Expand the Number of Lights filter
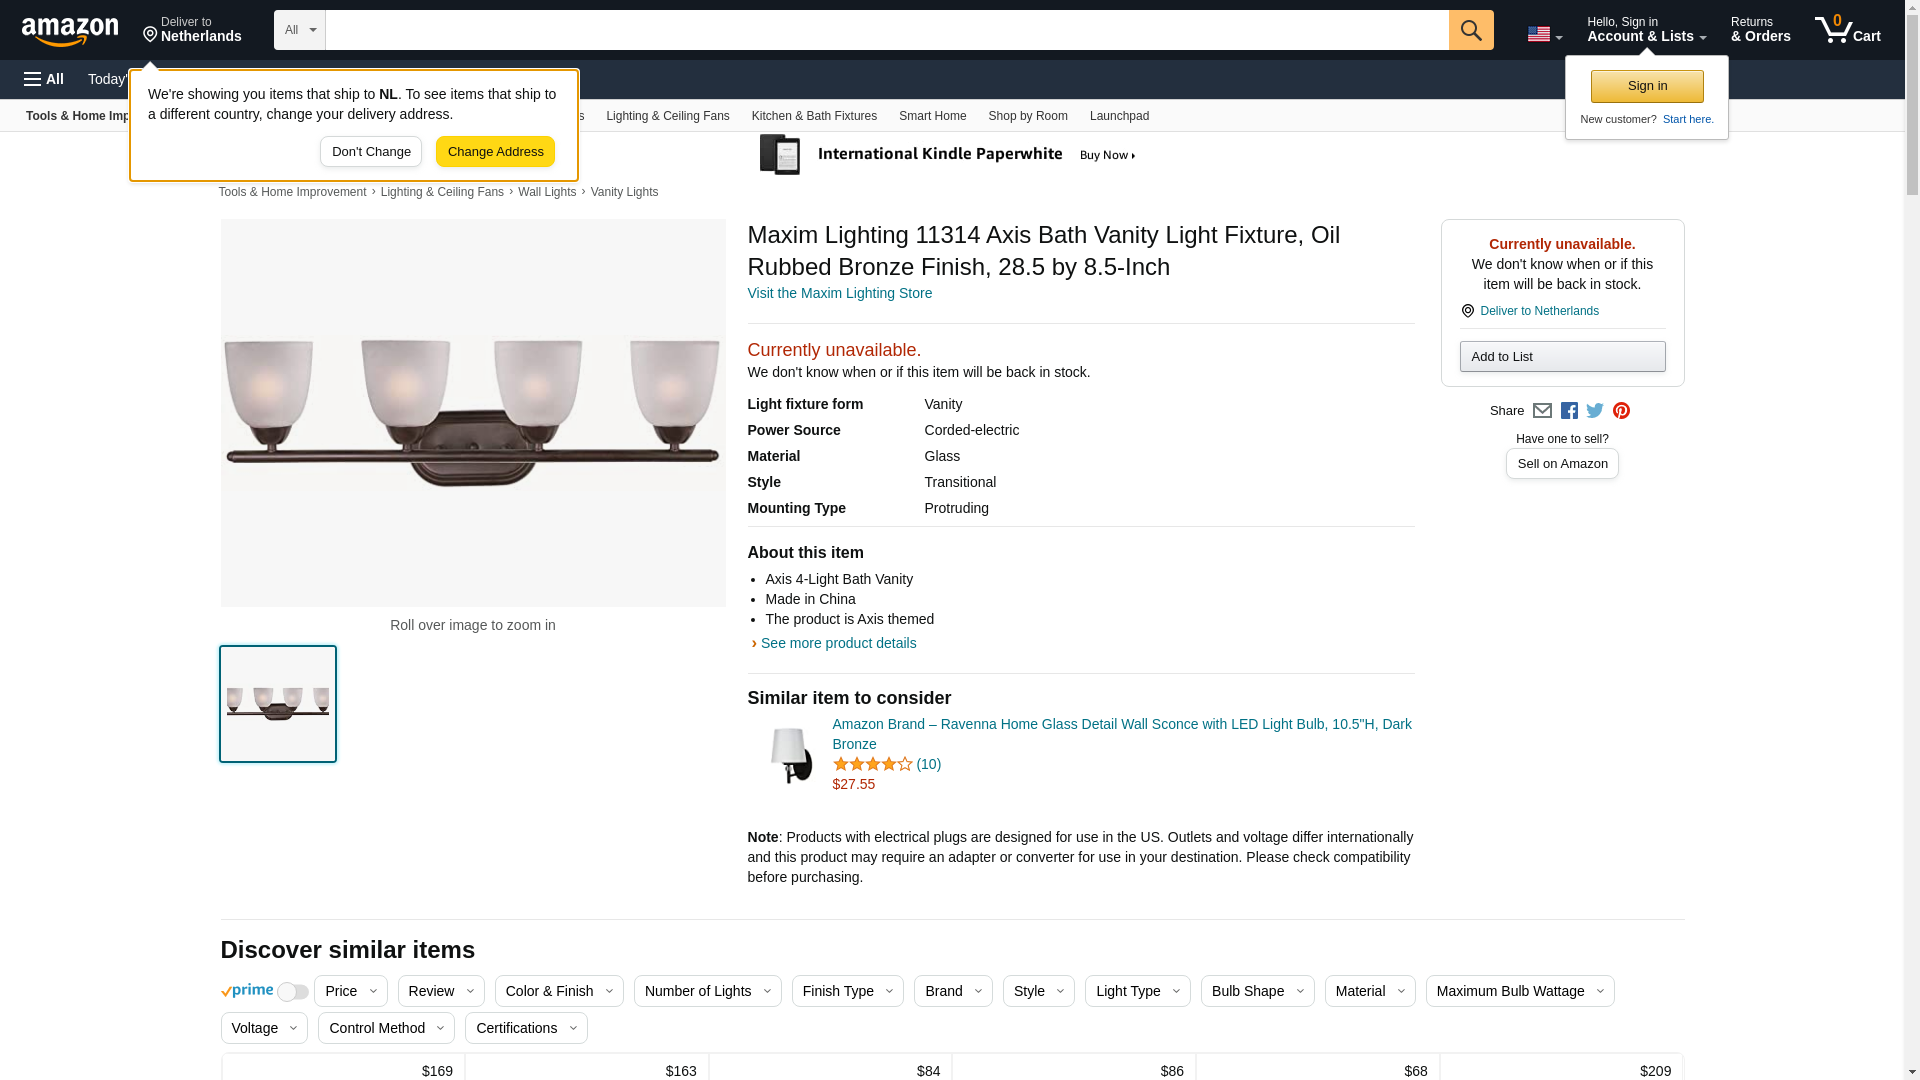This screenshot has height=1080, width=1920. coord(707,991)
